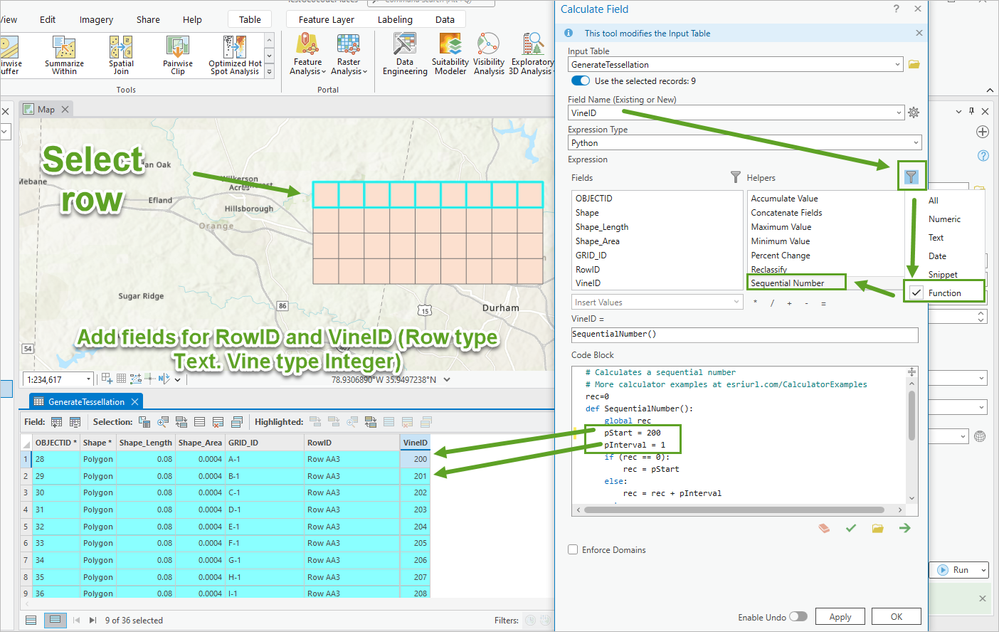Click the Run button
Viewport: 999px width, 632px height.
coord(954,570)
